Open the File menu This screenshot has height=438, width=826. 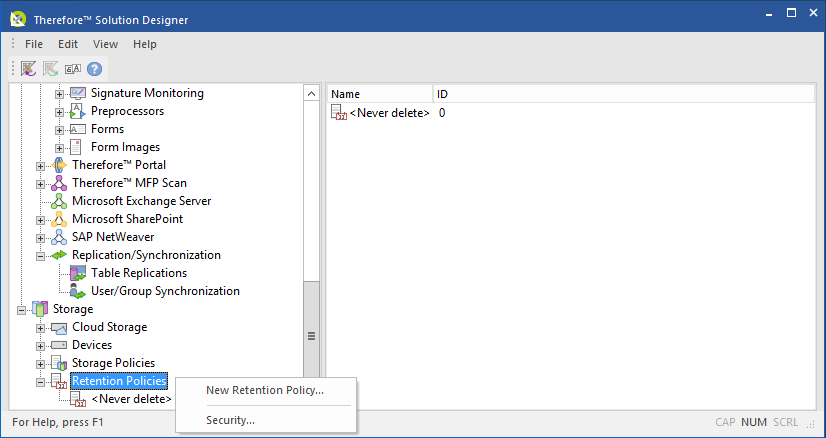(x=34, y=44)
